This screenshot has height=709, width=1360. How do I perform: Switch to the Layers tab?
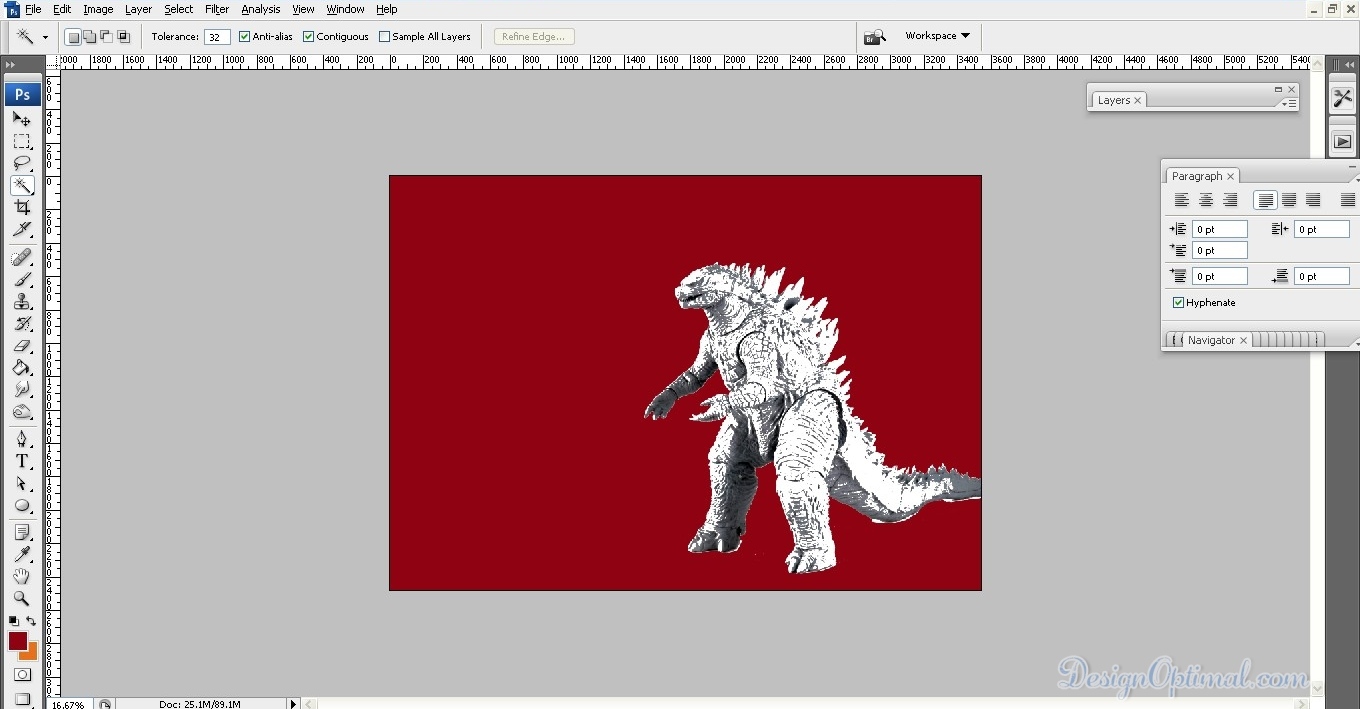pyautogui.click(x=1113, y=100)
